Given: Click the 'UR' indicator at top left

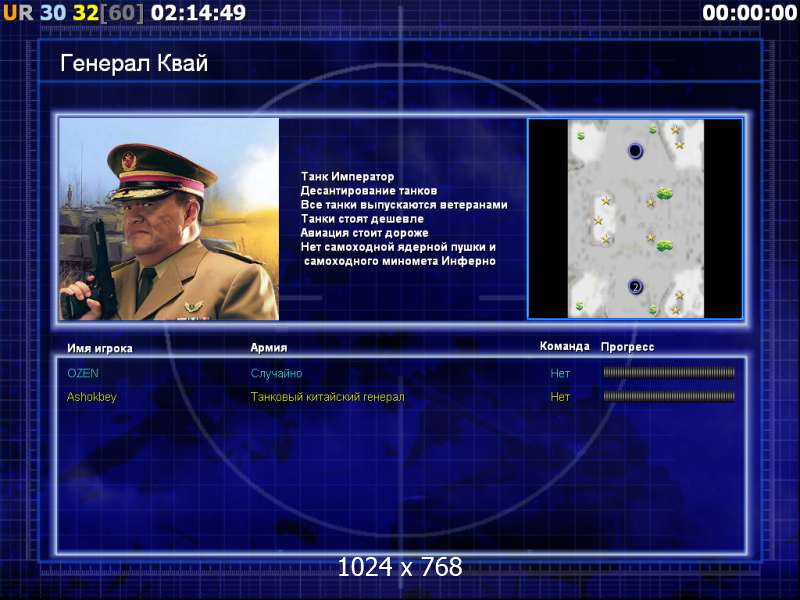Looking at the screenshot, I should (18, 13).
